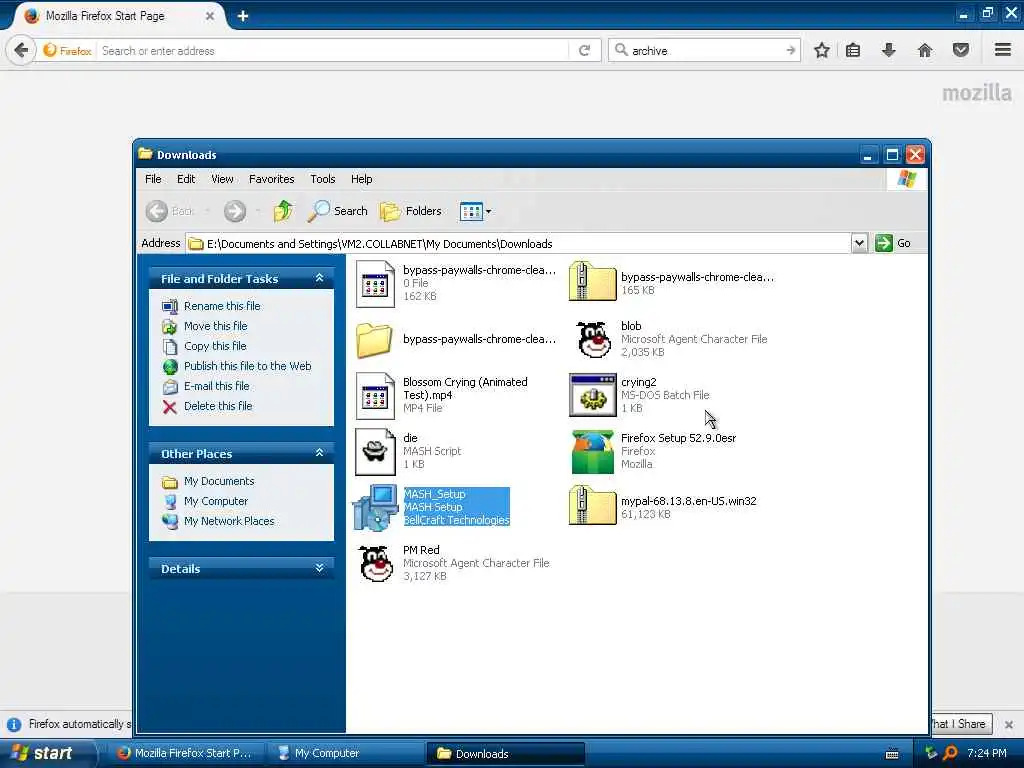Open the Firefox bookmarks list icon

853,50
